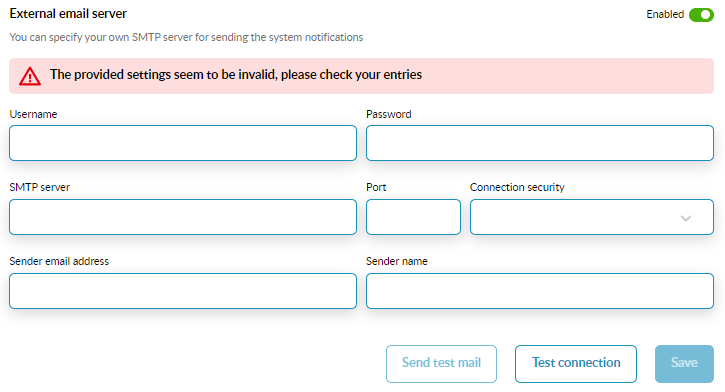Select the Password input field
The height and width of the screenshot is (392, 725).
coord(540,143)
